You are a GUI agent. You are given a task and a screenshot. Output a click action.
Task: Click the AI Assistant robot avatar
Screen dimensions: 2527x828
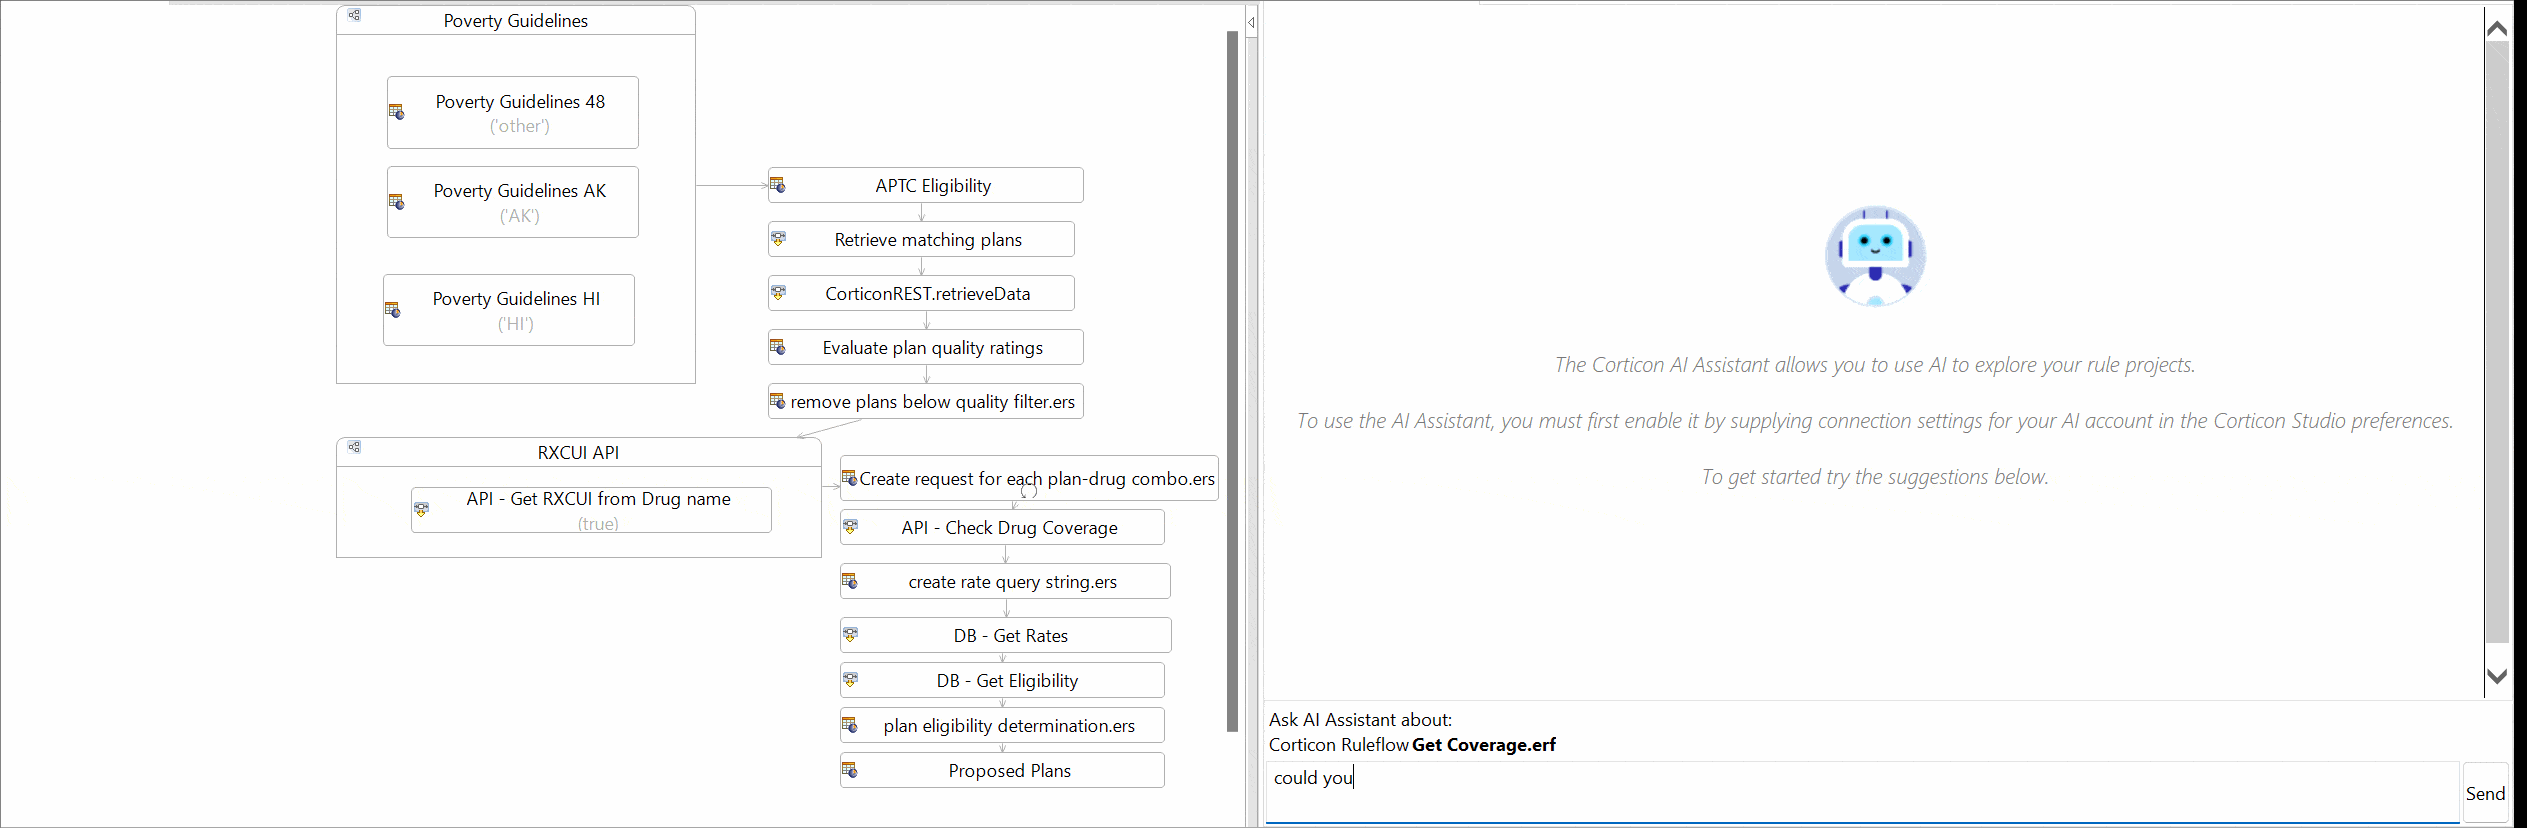1874,256
